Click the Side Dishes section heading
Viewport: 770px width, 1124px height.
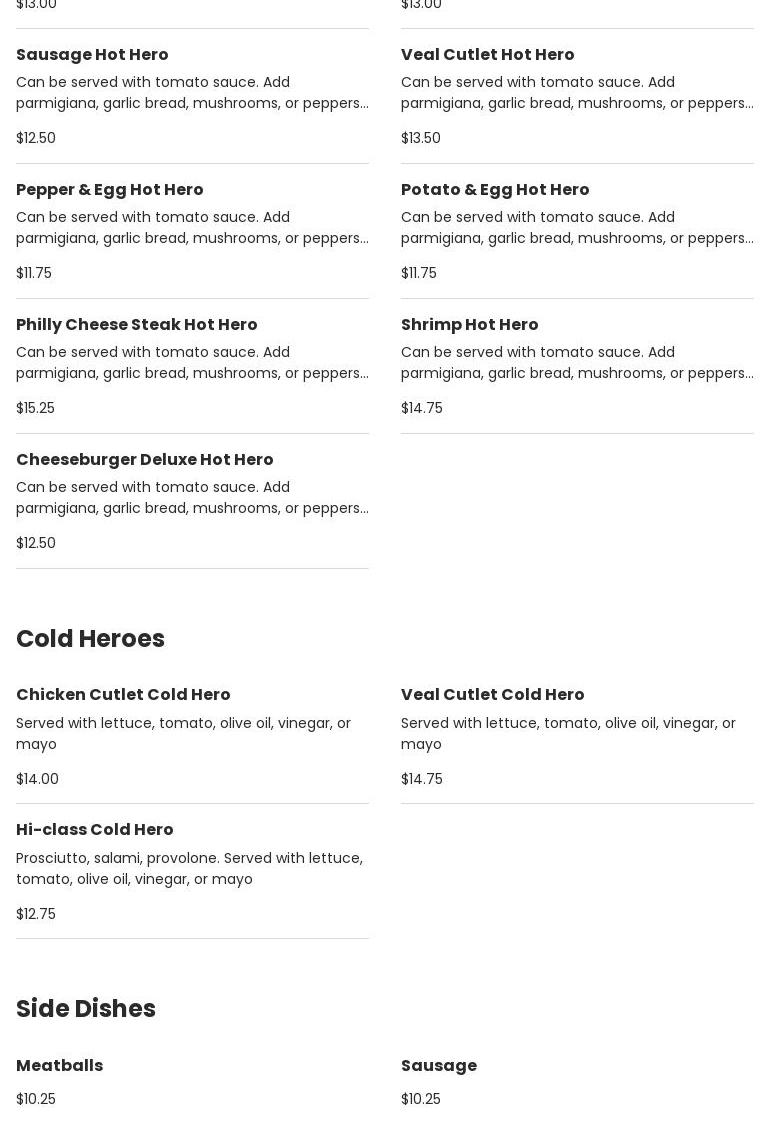(86, 1008)
